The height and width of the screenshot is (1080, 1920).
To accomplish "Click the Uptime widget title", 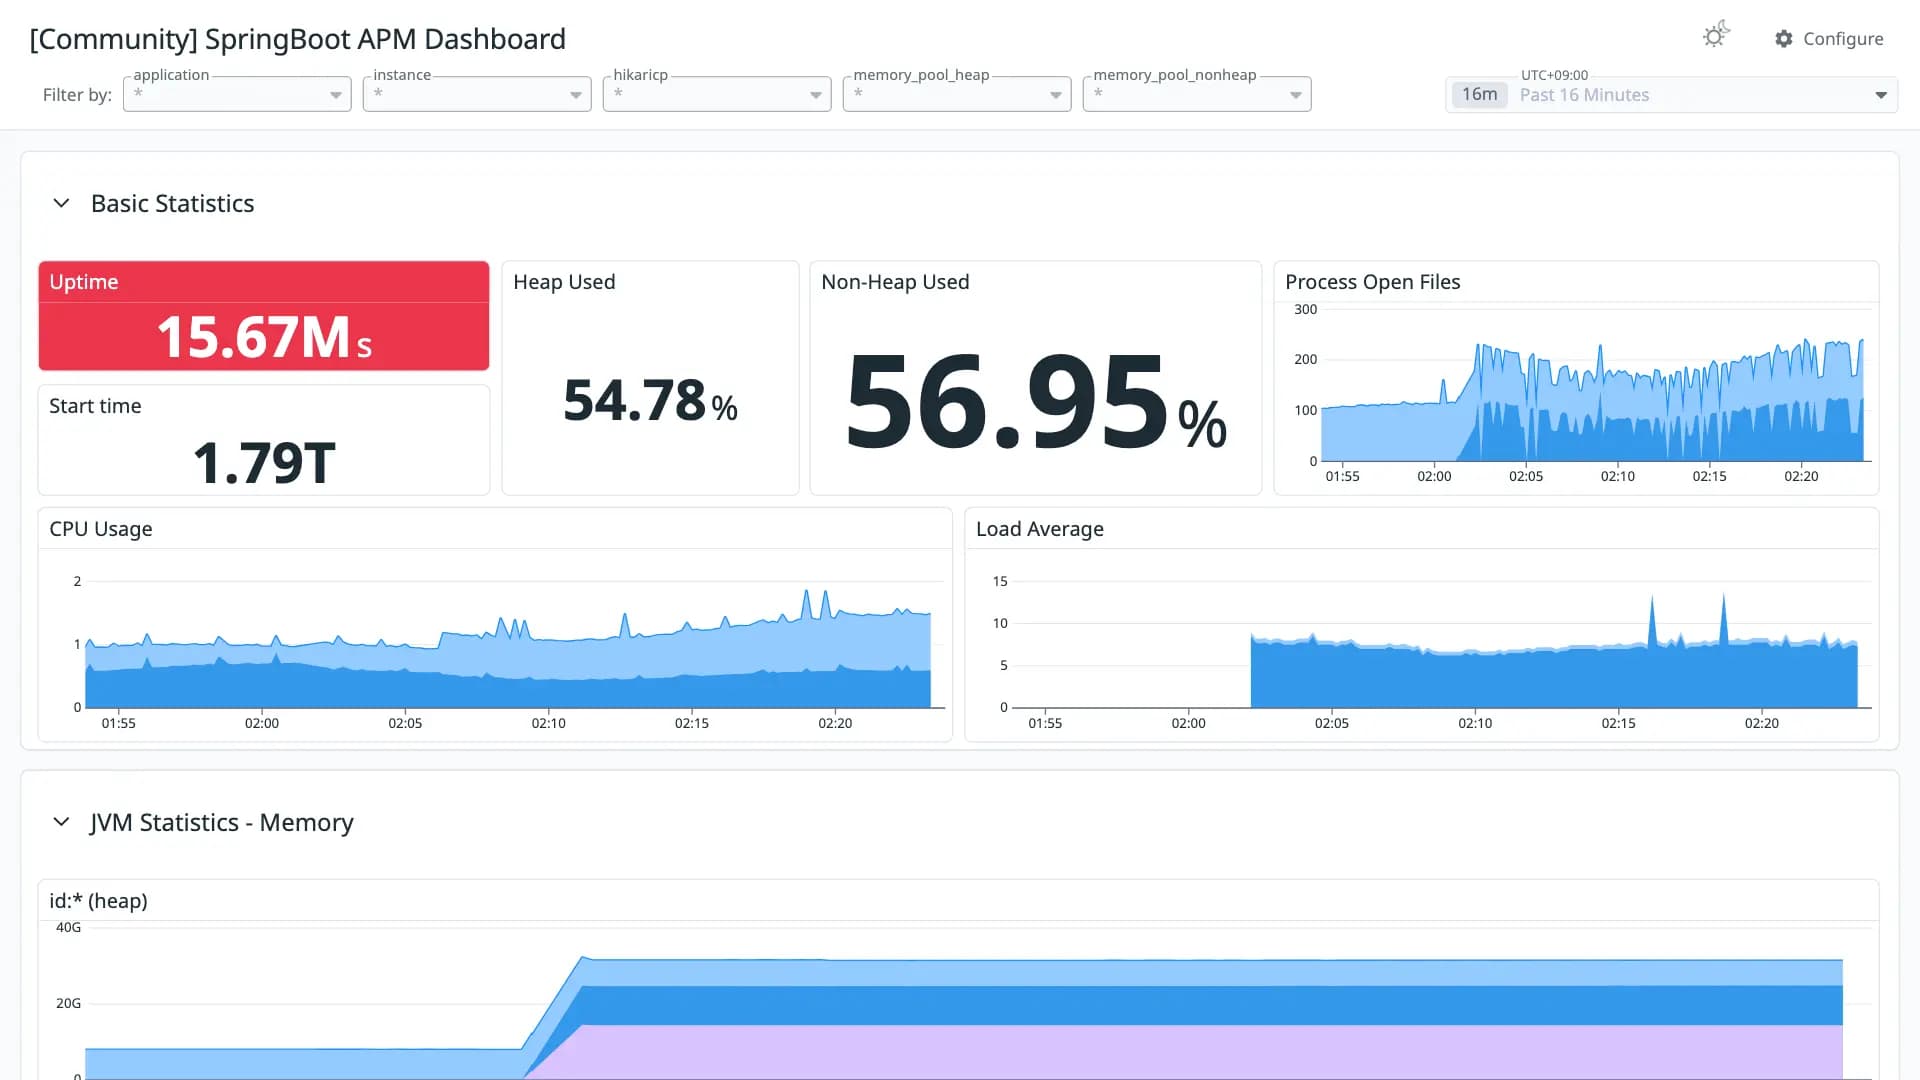I will click(84, 282).
